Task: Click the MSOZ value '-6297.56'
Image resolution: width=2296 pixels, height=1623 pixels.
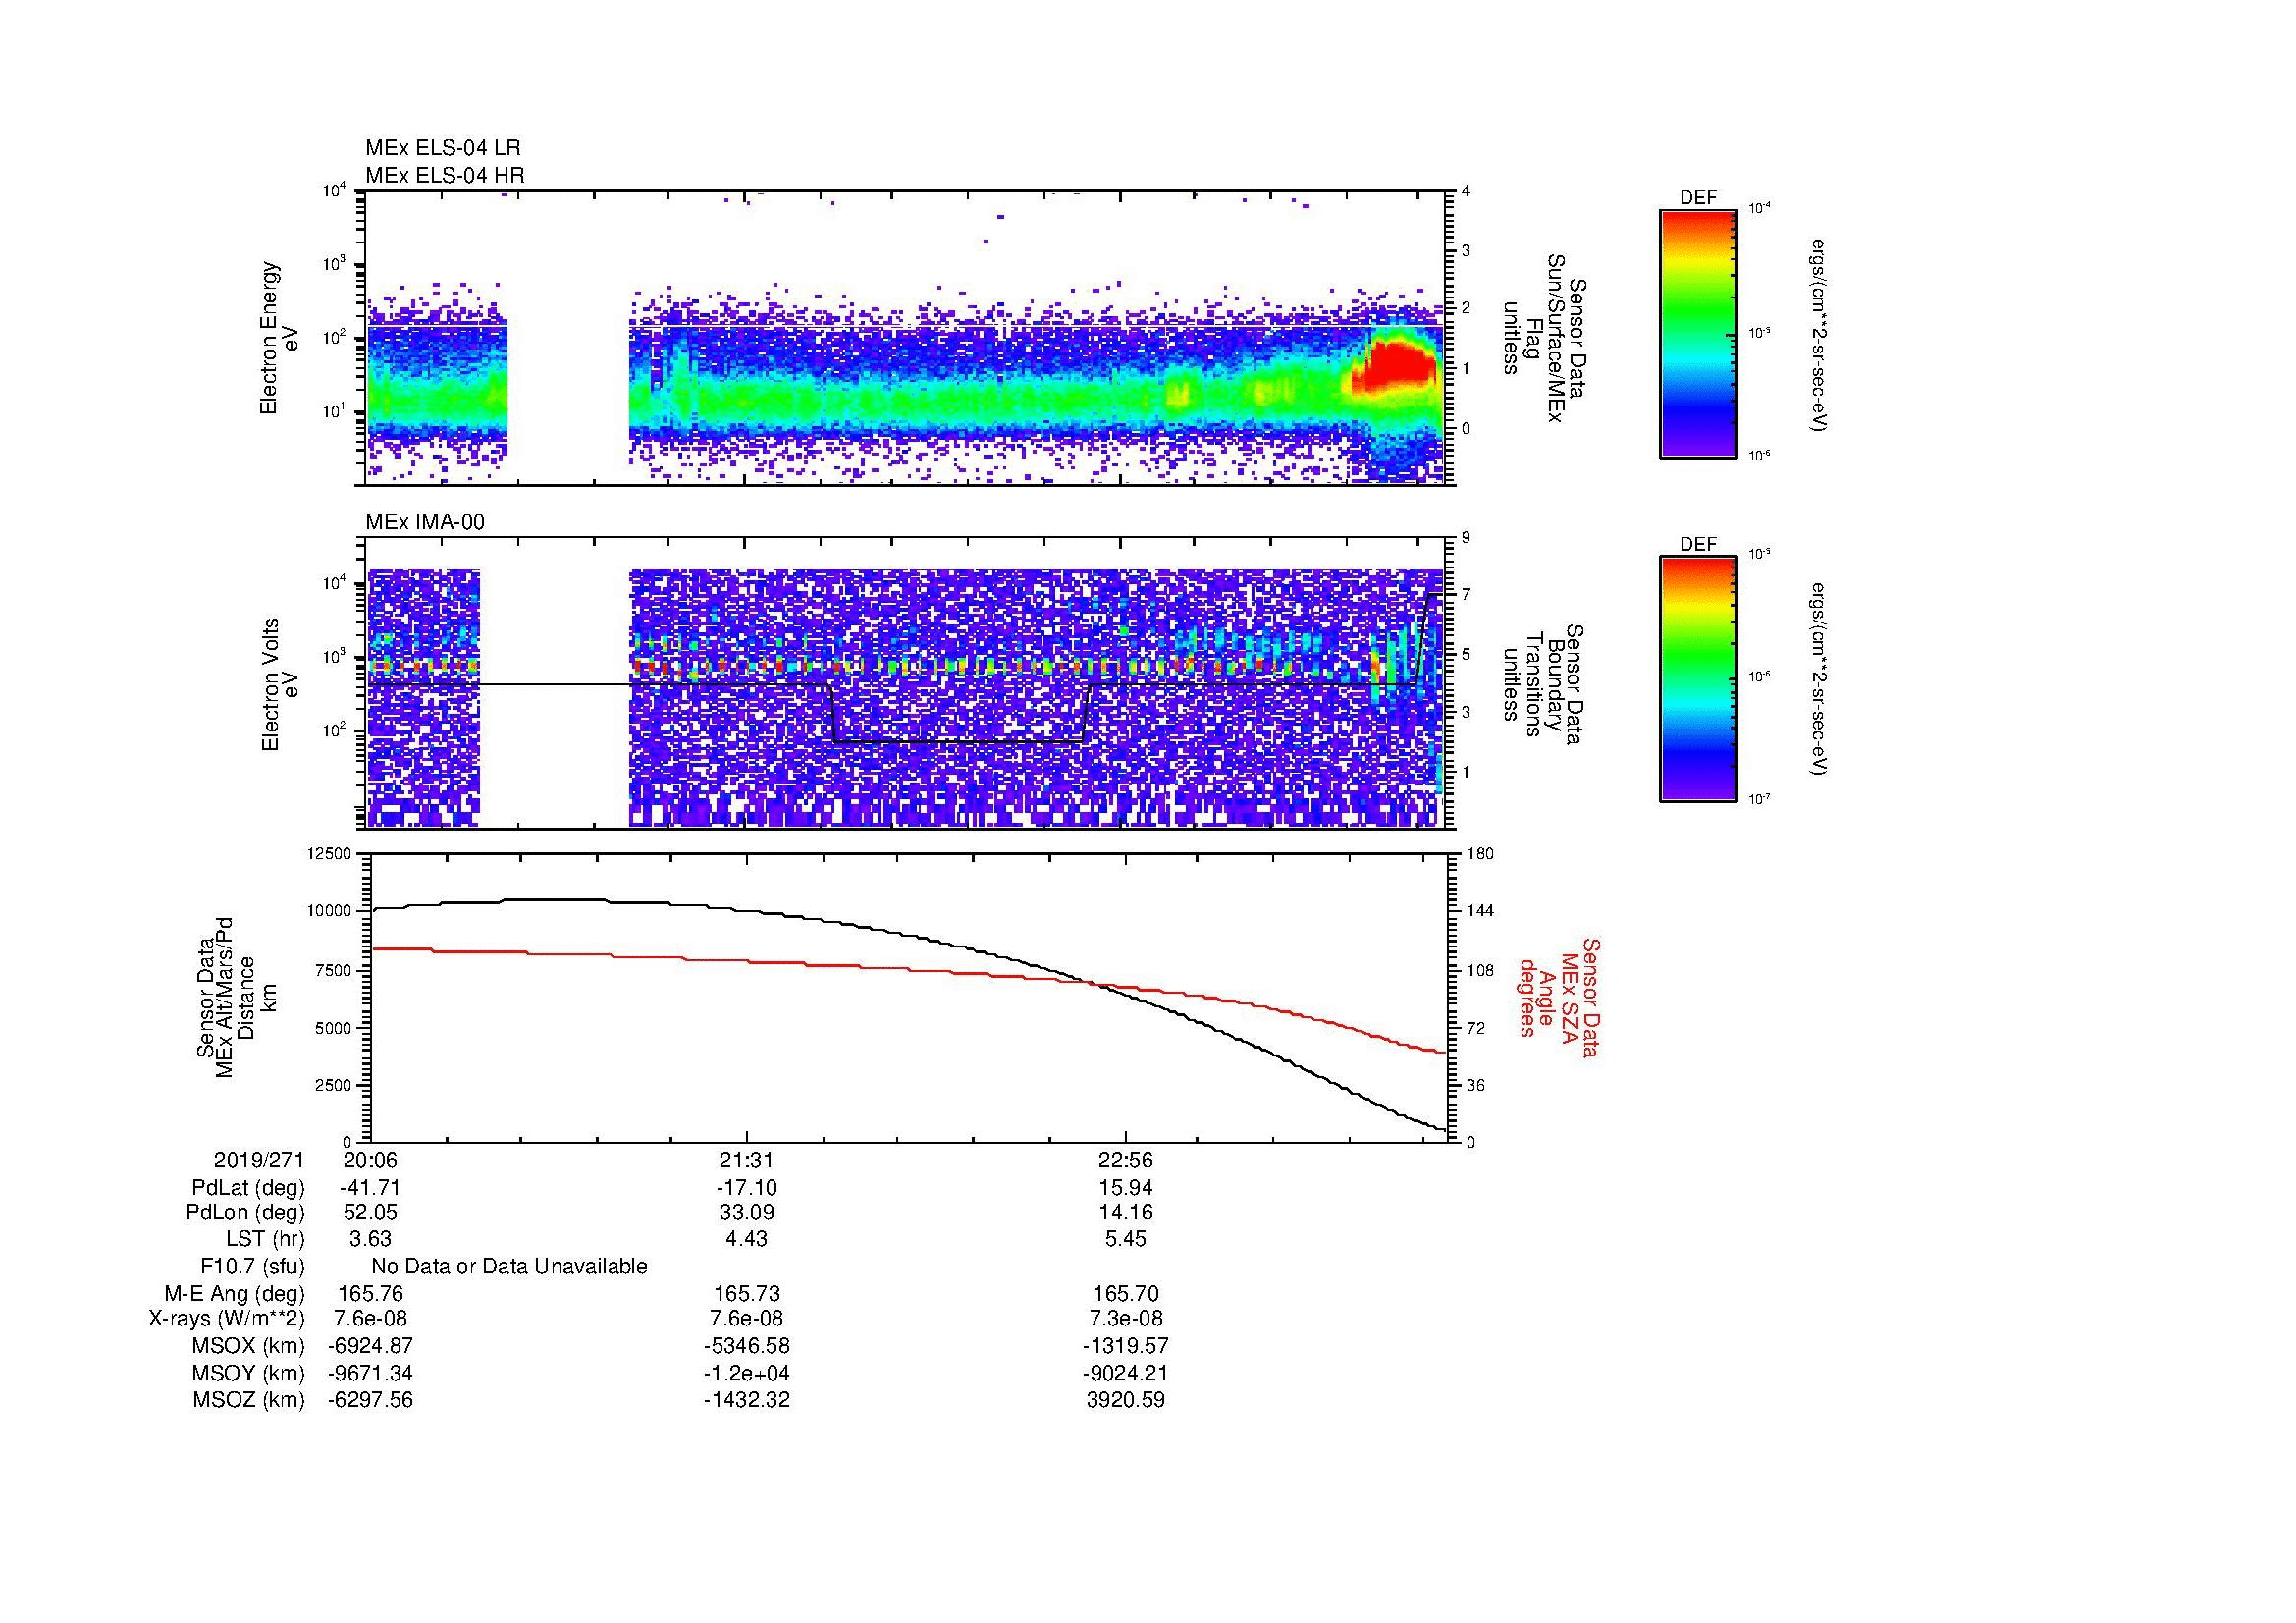Action: [x=370, y=1400]
